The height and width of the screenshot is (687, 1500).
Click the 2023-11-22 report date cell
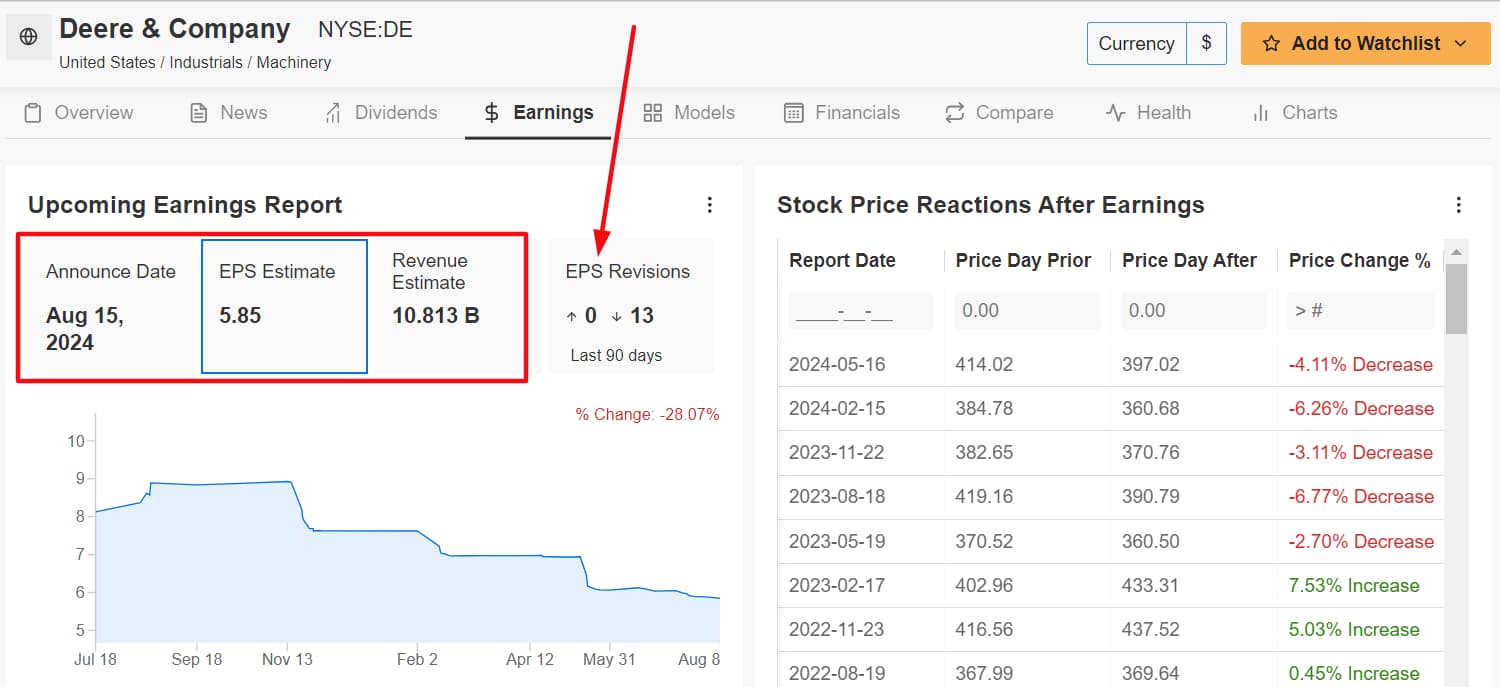click(x=837, y=453)
